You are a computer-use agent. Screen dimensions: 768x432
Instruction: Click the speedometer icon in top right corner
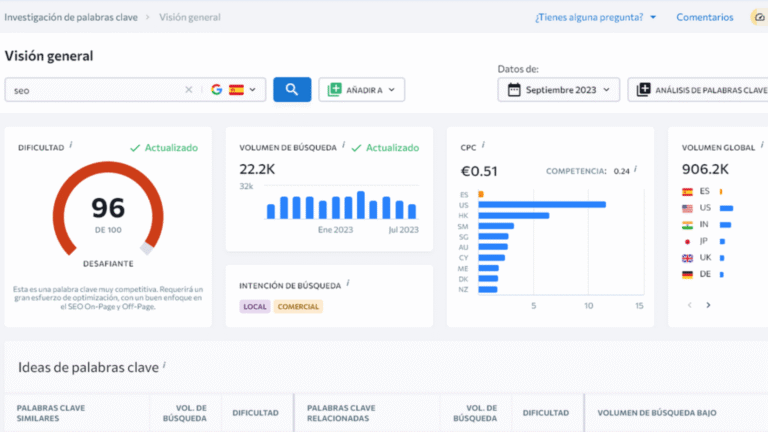point(759,17)
